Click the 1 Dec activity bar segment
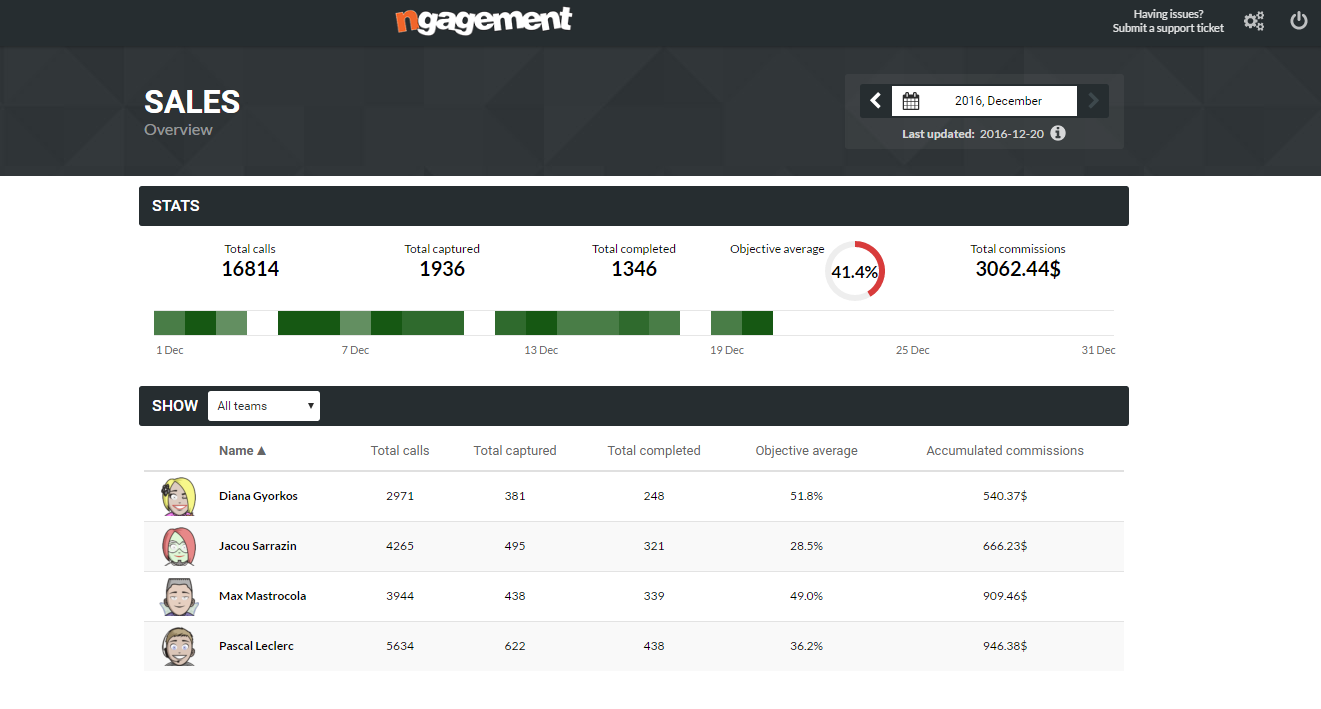 (169, 323)
